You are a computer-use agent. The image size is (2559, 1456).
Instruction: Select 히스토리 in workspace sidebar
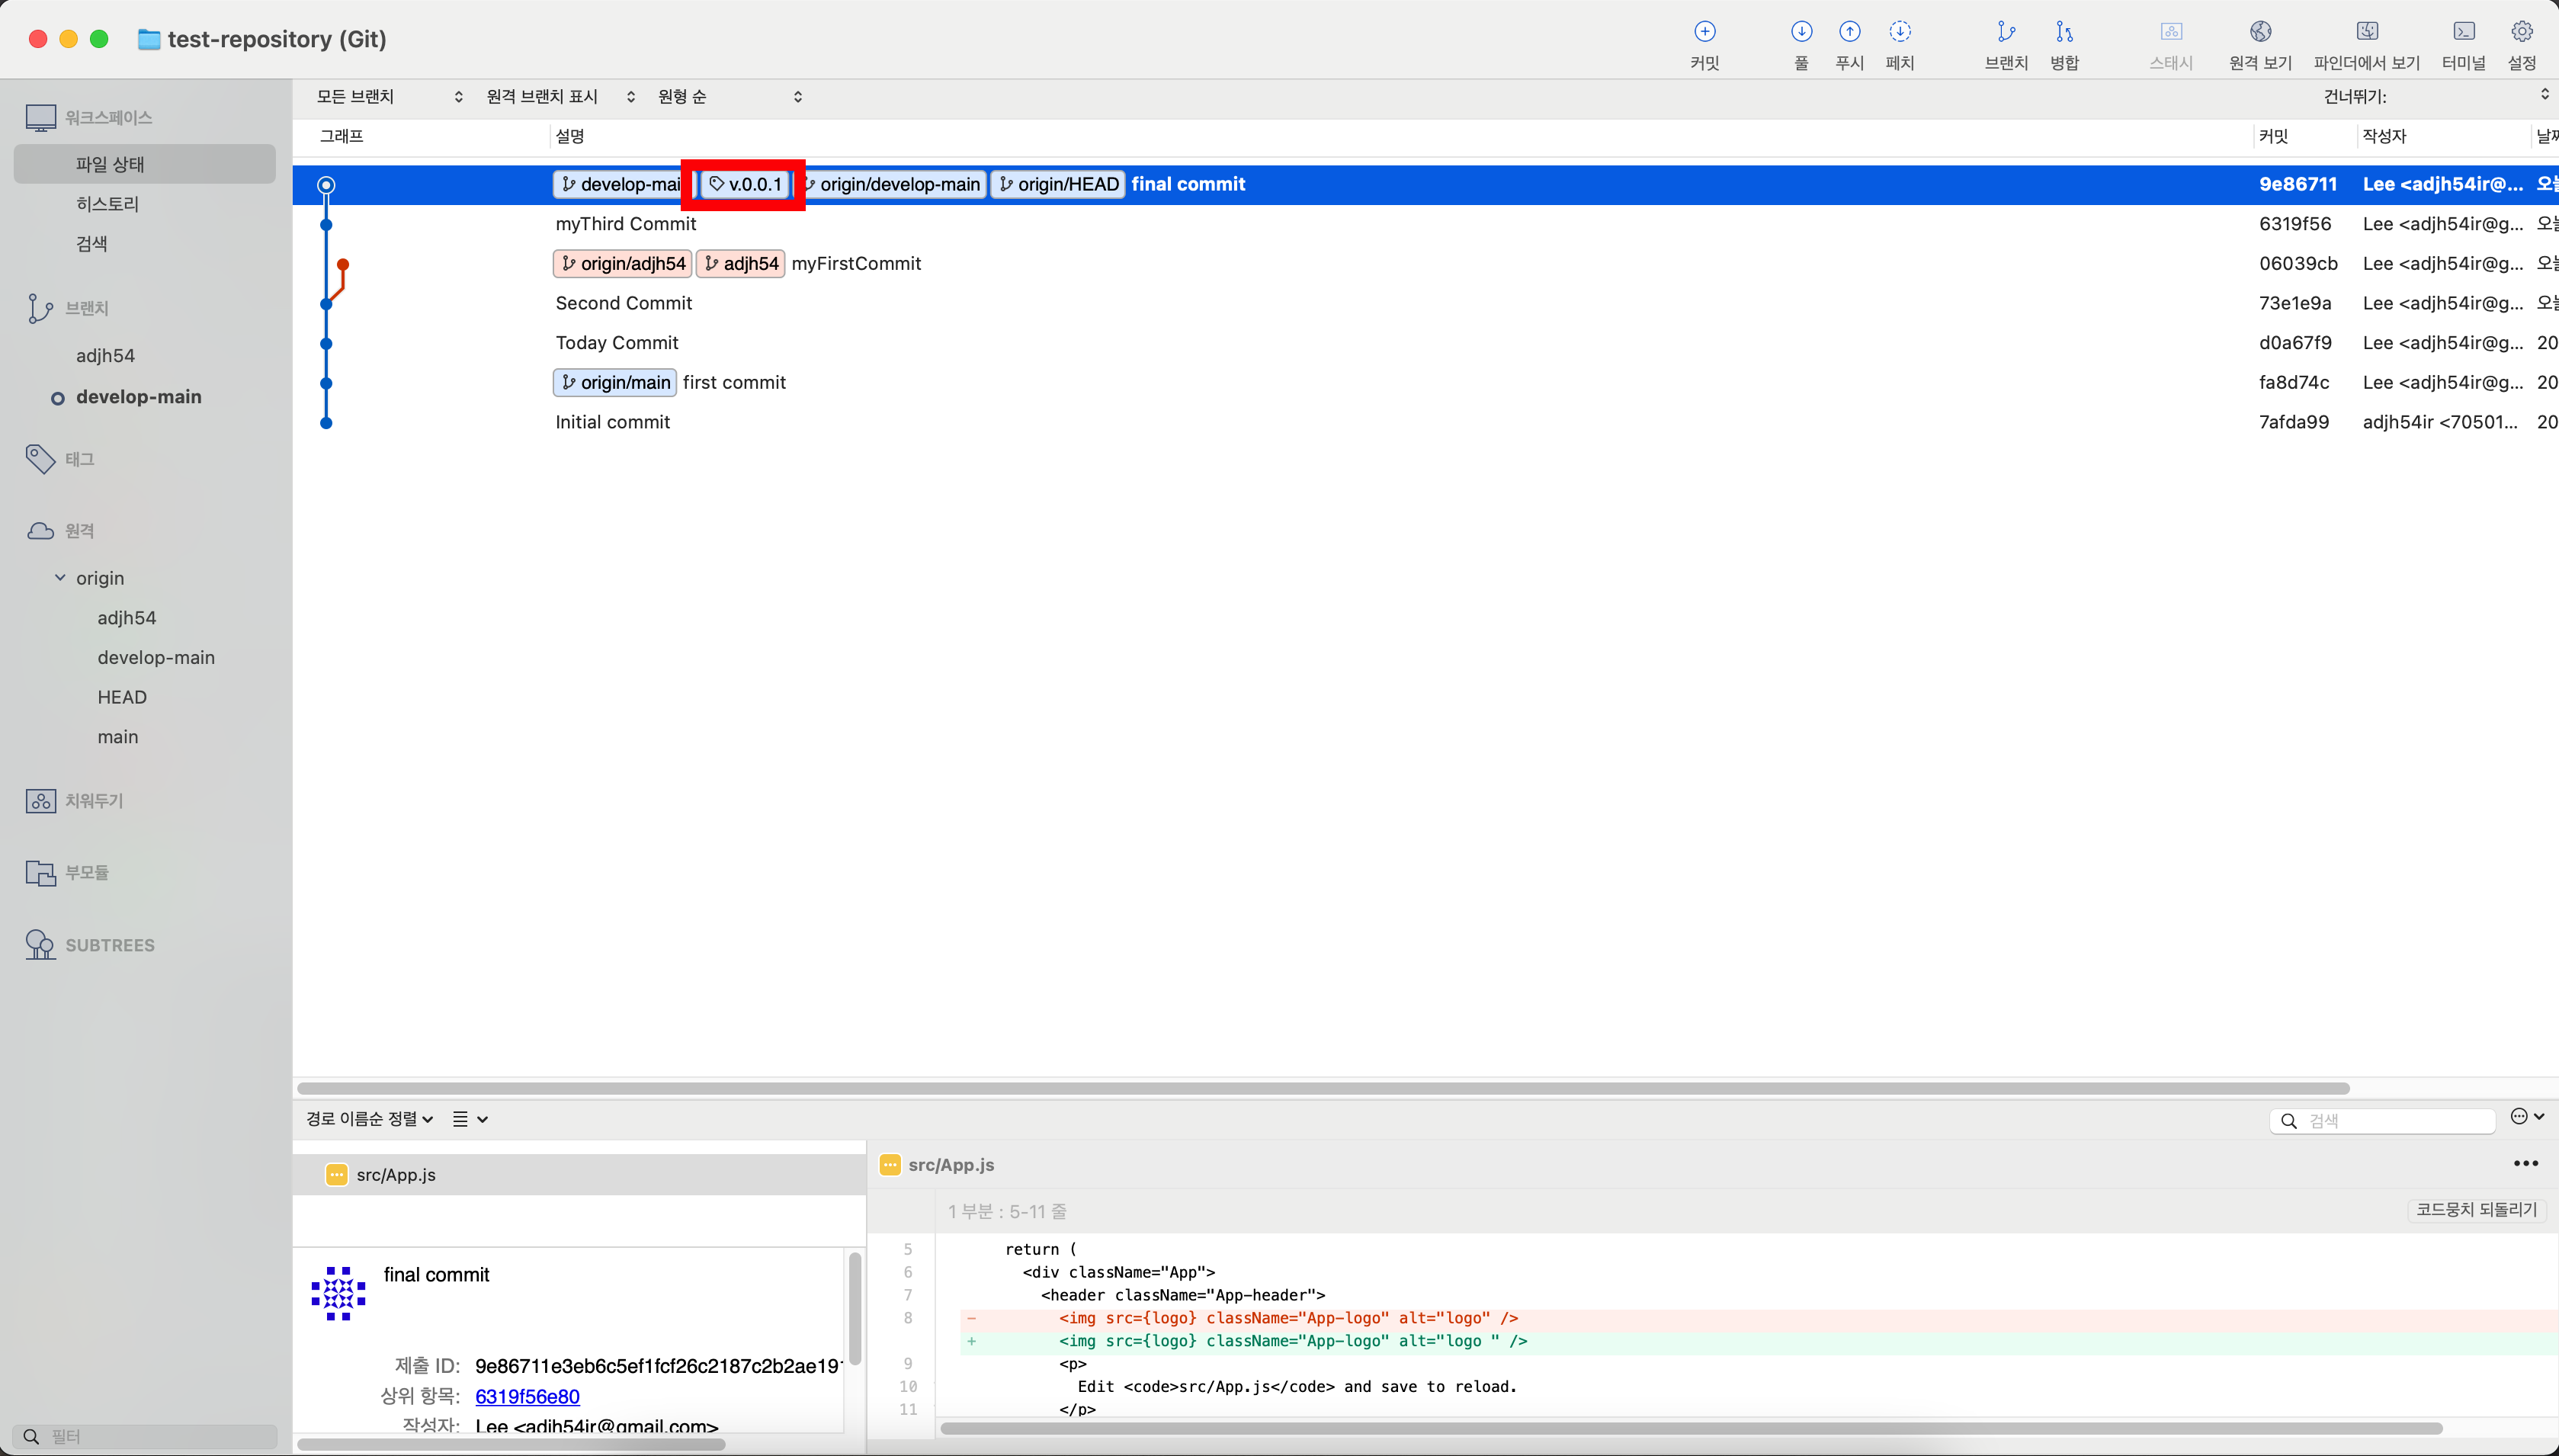click(108, 204)
